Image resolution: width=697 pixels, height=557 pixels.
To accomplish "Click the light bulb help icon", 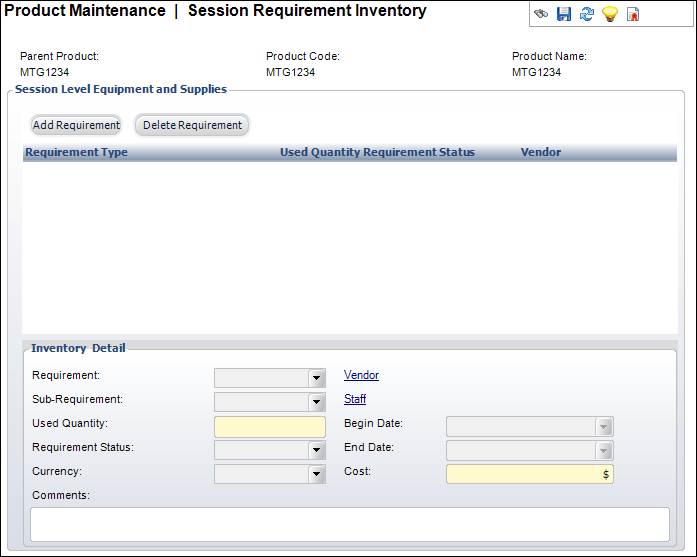I will 609,15.
